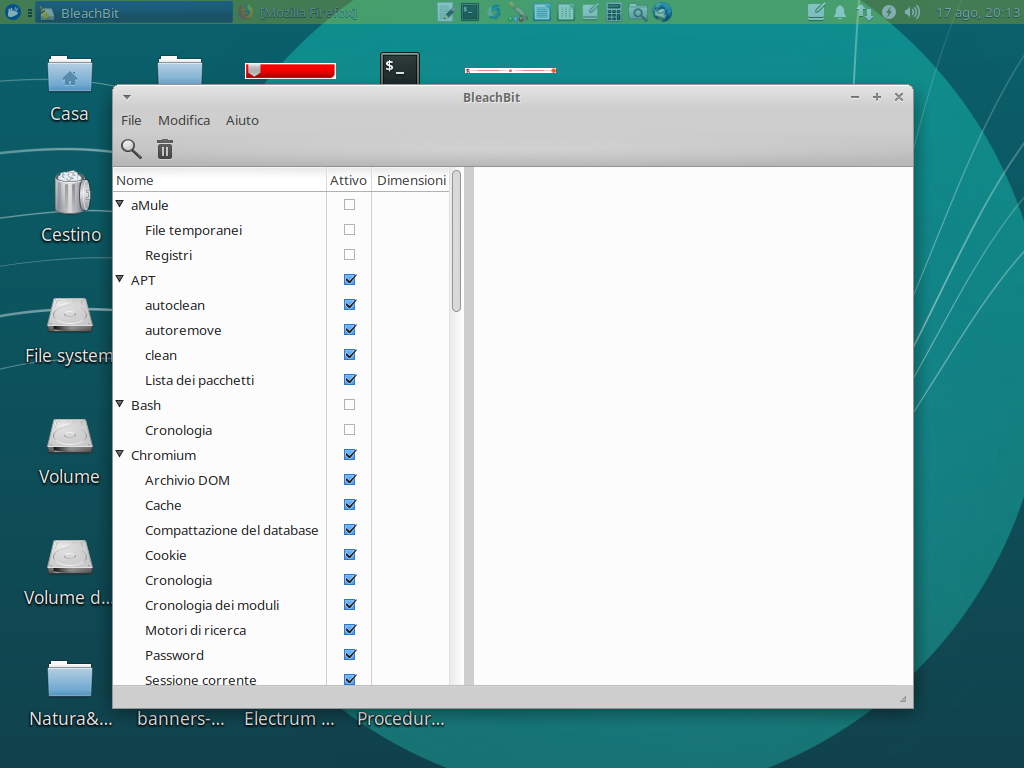Select the Motori di ricerca row
Image resolution: width=1024 pixels, height=768 pixels.
pos(281,630)
